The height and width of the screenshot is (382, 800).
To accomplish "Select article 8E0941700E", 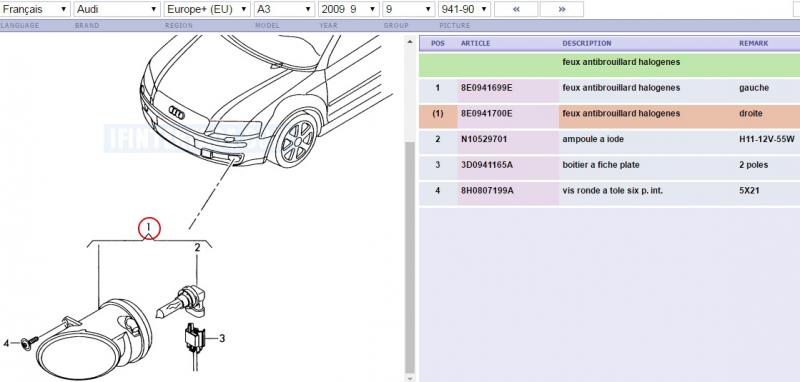I will click(487, 113).
